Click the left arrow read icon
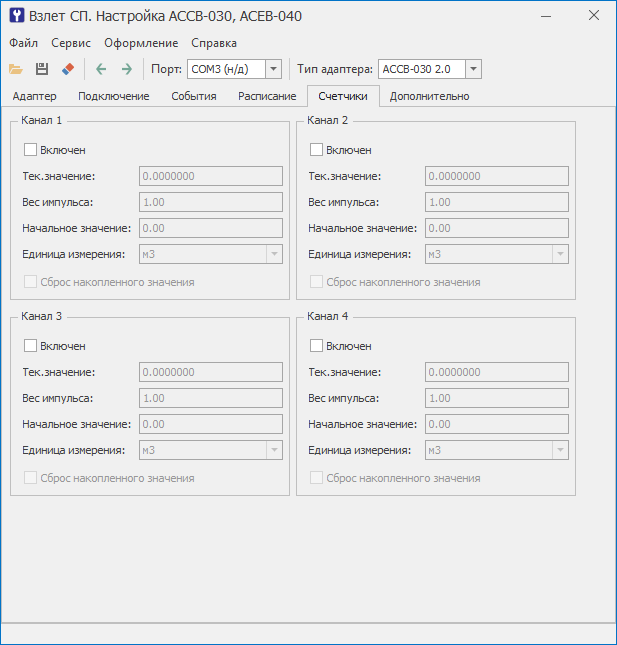The image size is (617, 645). coord(101,69)
